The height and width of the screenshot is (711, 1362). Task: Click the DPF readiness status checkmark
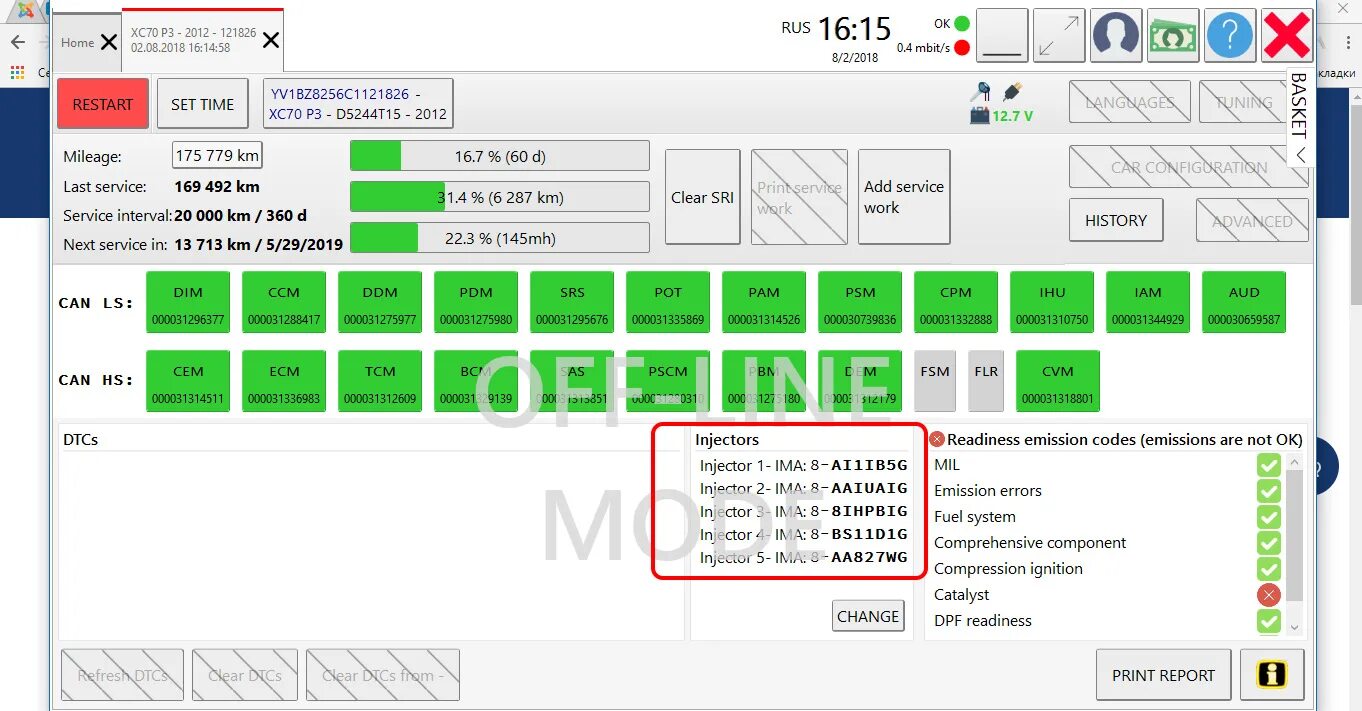pos(1269,621)
